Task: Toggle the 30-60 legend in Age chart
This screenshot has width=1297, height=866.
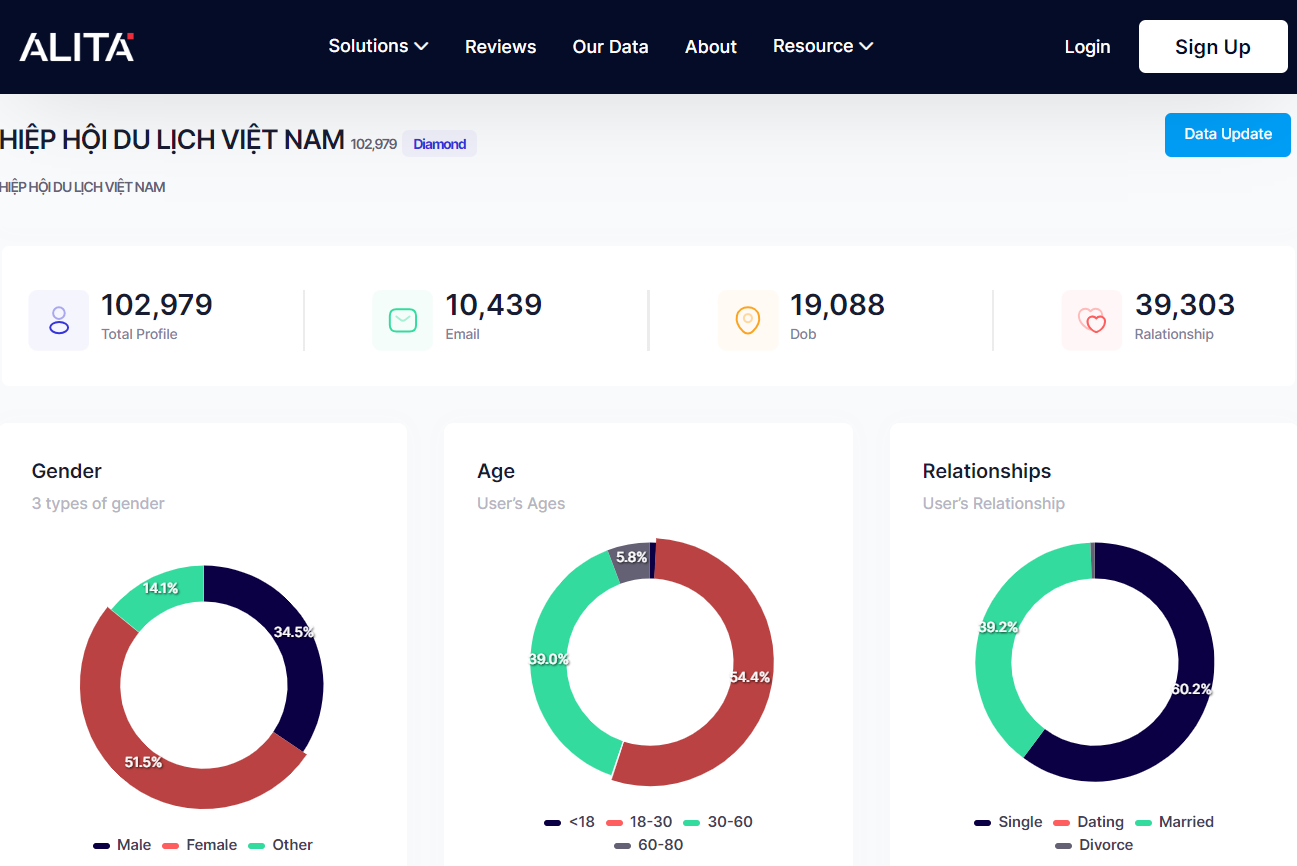Action: coord(718,822)
